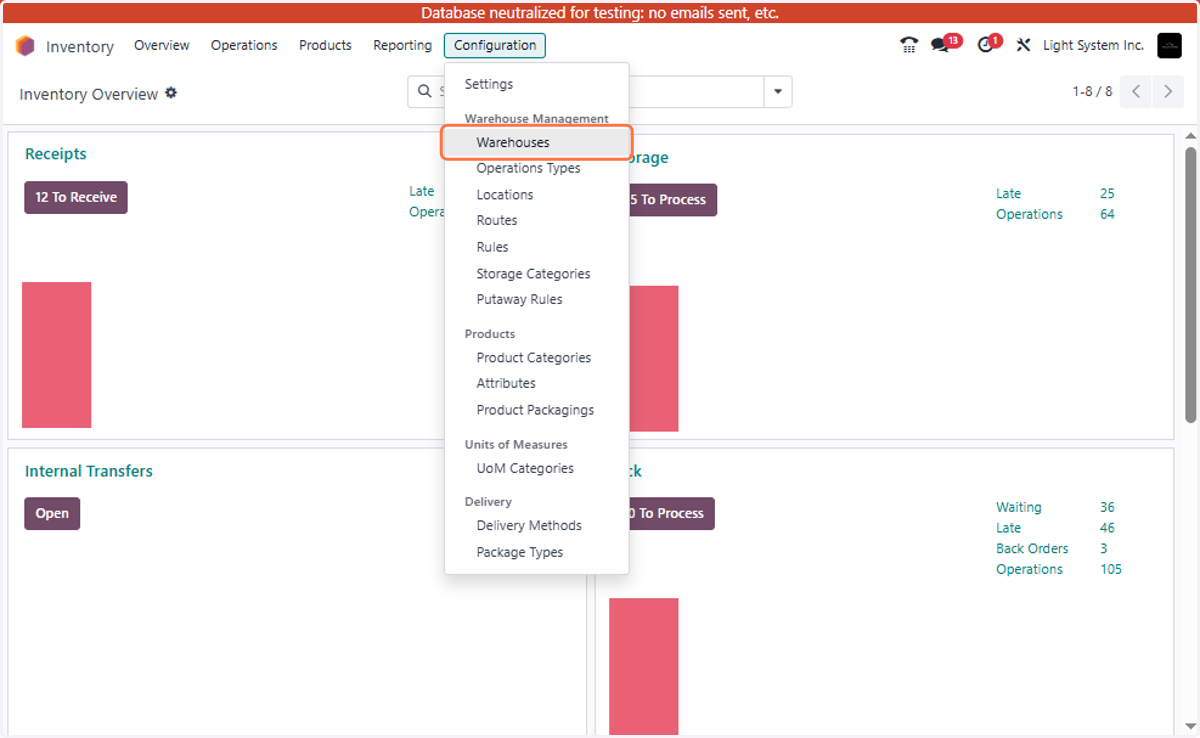This screenshot has width=1200, height=738.
Task: Click the 1-8 / 8 pager text
Action: point(1092,91)
